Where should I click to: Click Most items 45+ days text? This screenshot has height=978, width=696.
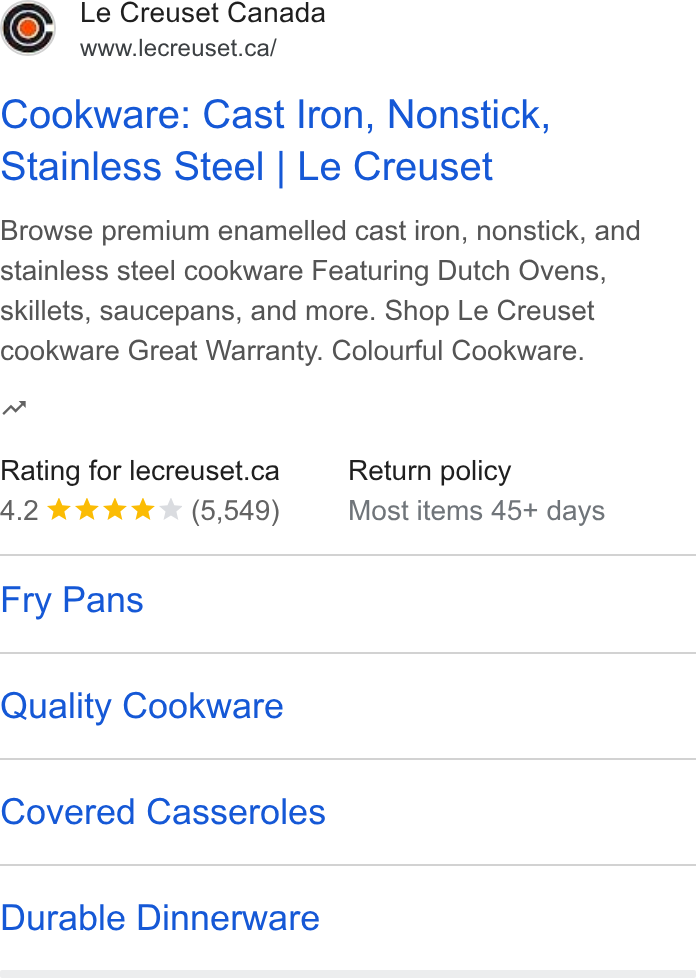[x=476, y=511]
